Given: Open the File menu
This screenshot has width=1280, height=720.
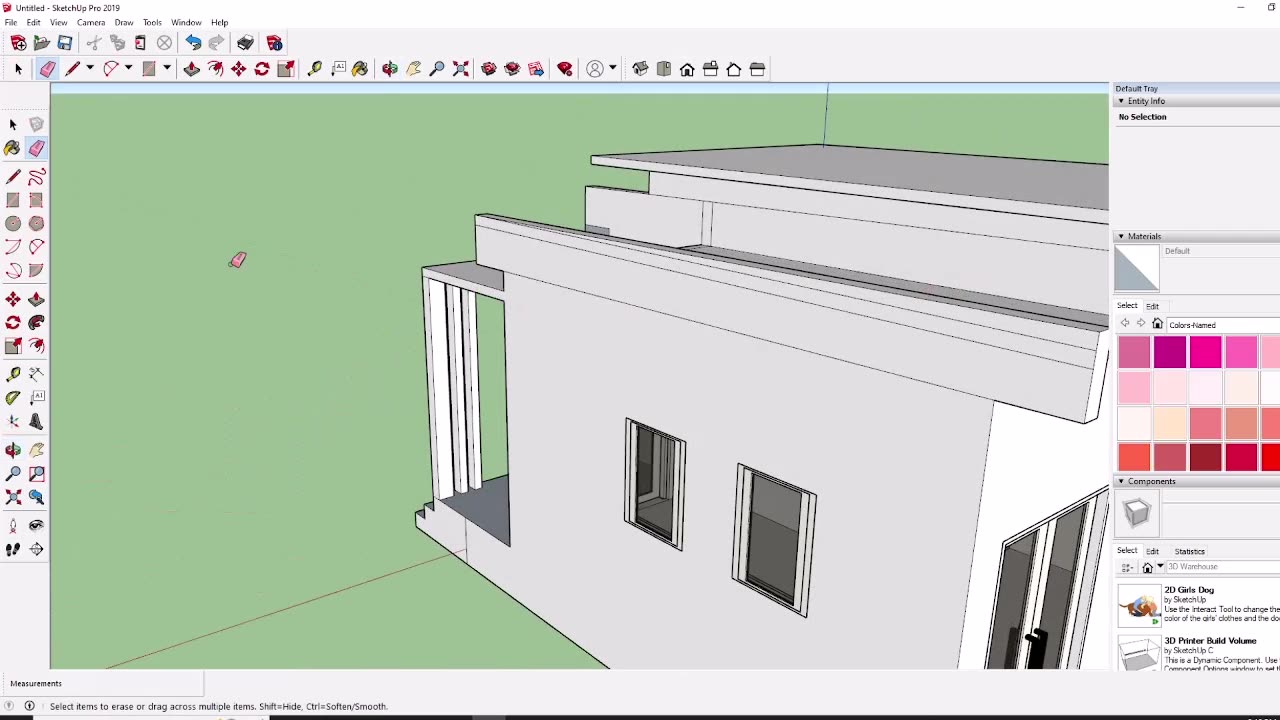Looking at the screenshot, I should (x=11, y=22).
